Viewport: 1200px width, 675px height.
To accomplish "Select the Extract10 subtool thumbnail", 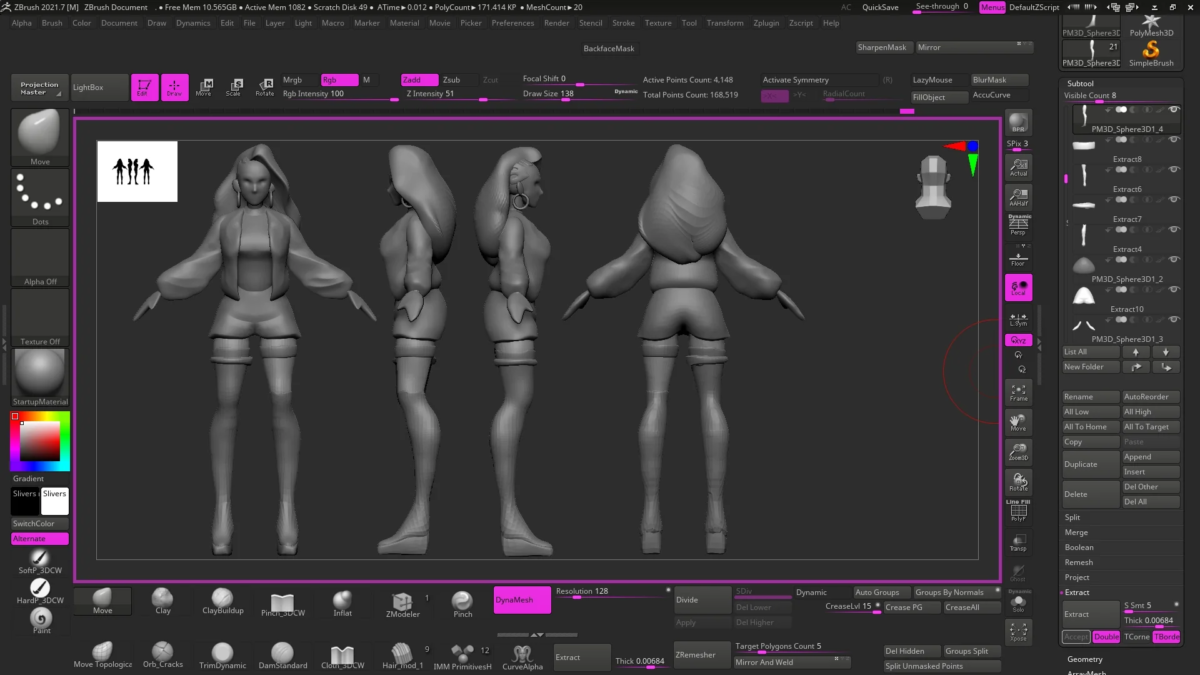I will 1083,296.
